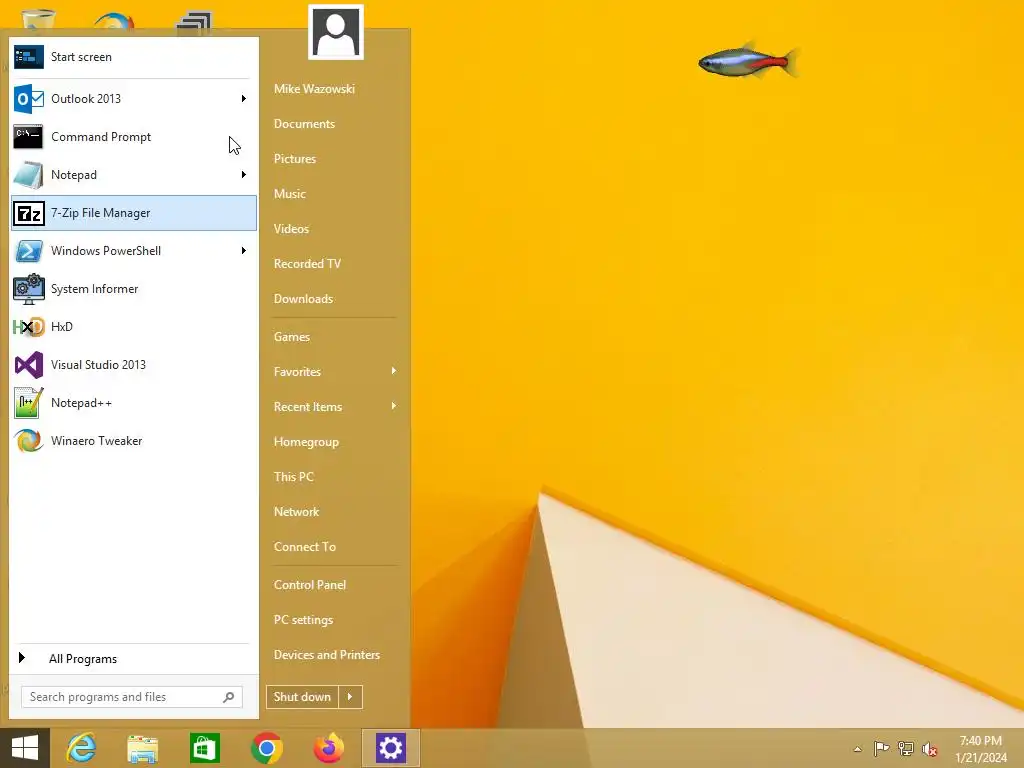Launch Visual Studio 2013 icon
Image resolution: width=1024 pixels, height=768 pixels.
coord(29,365)
